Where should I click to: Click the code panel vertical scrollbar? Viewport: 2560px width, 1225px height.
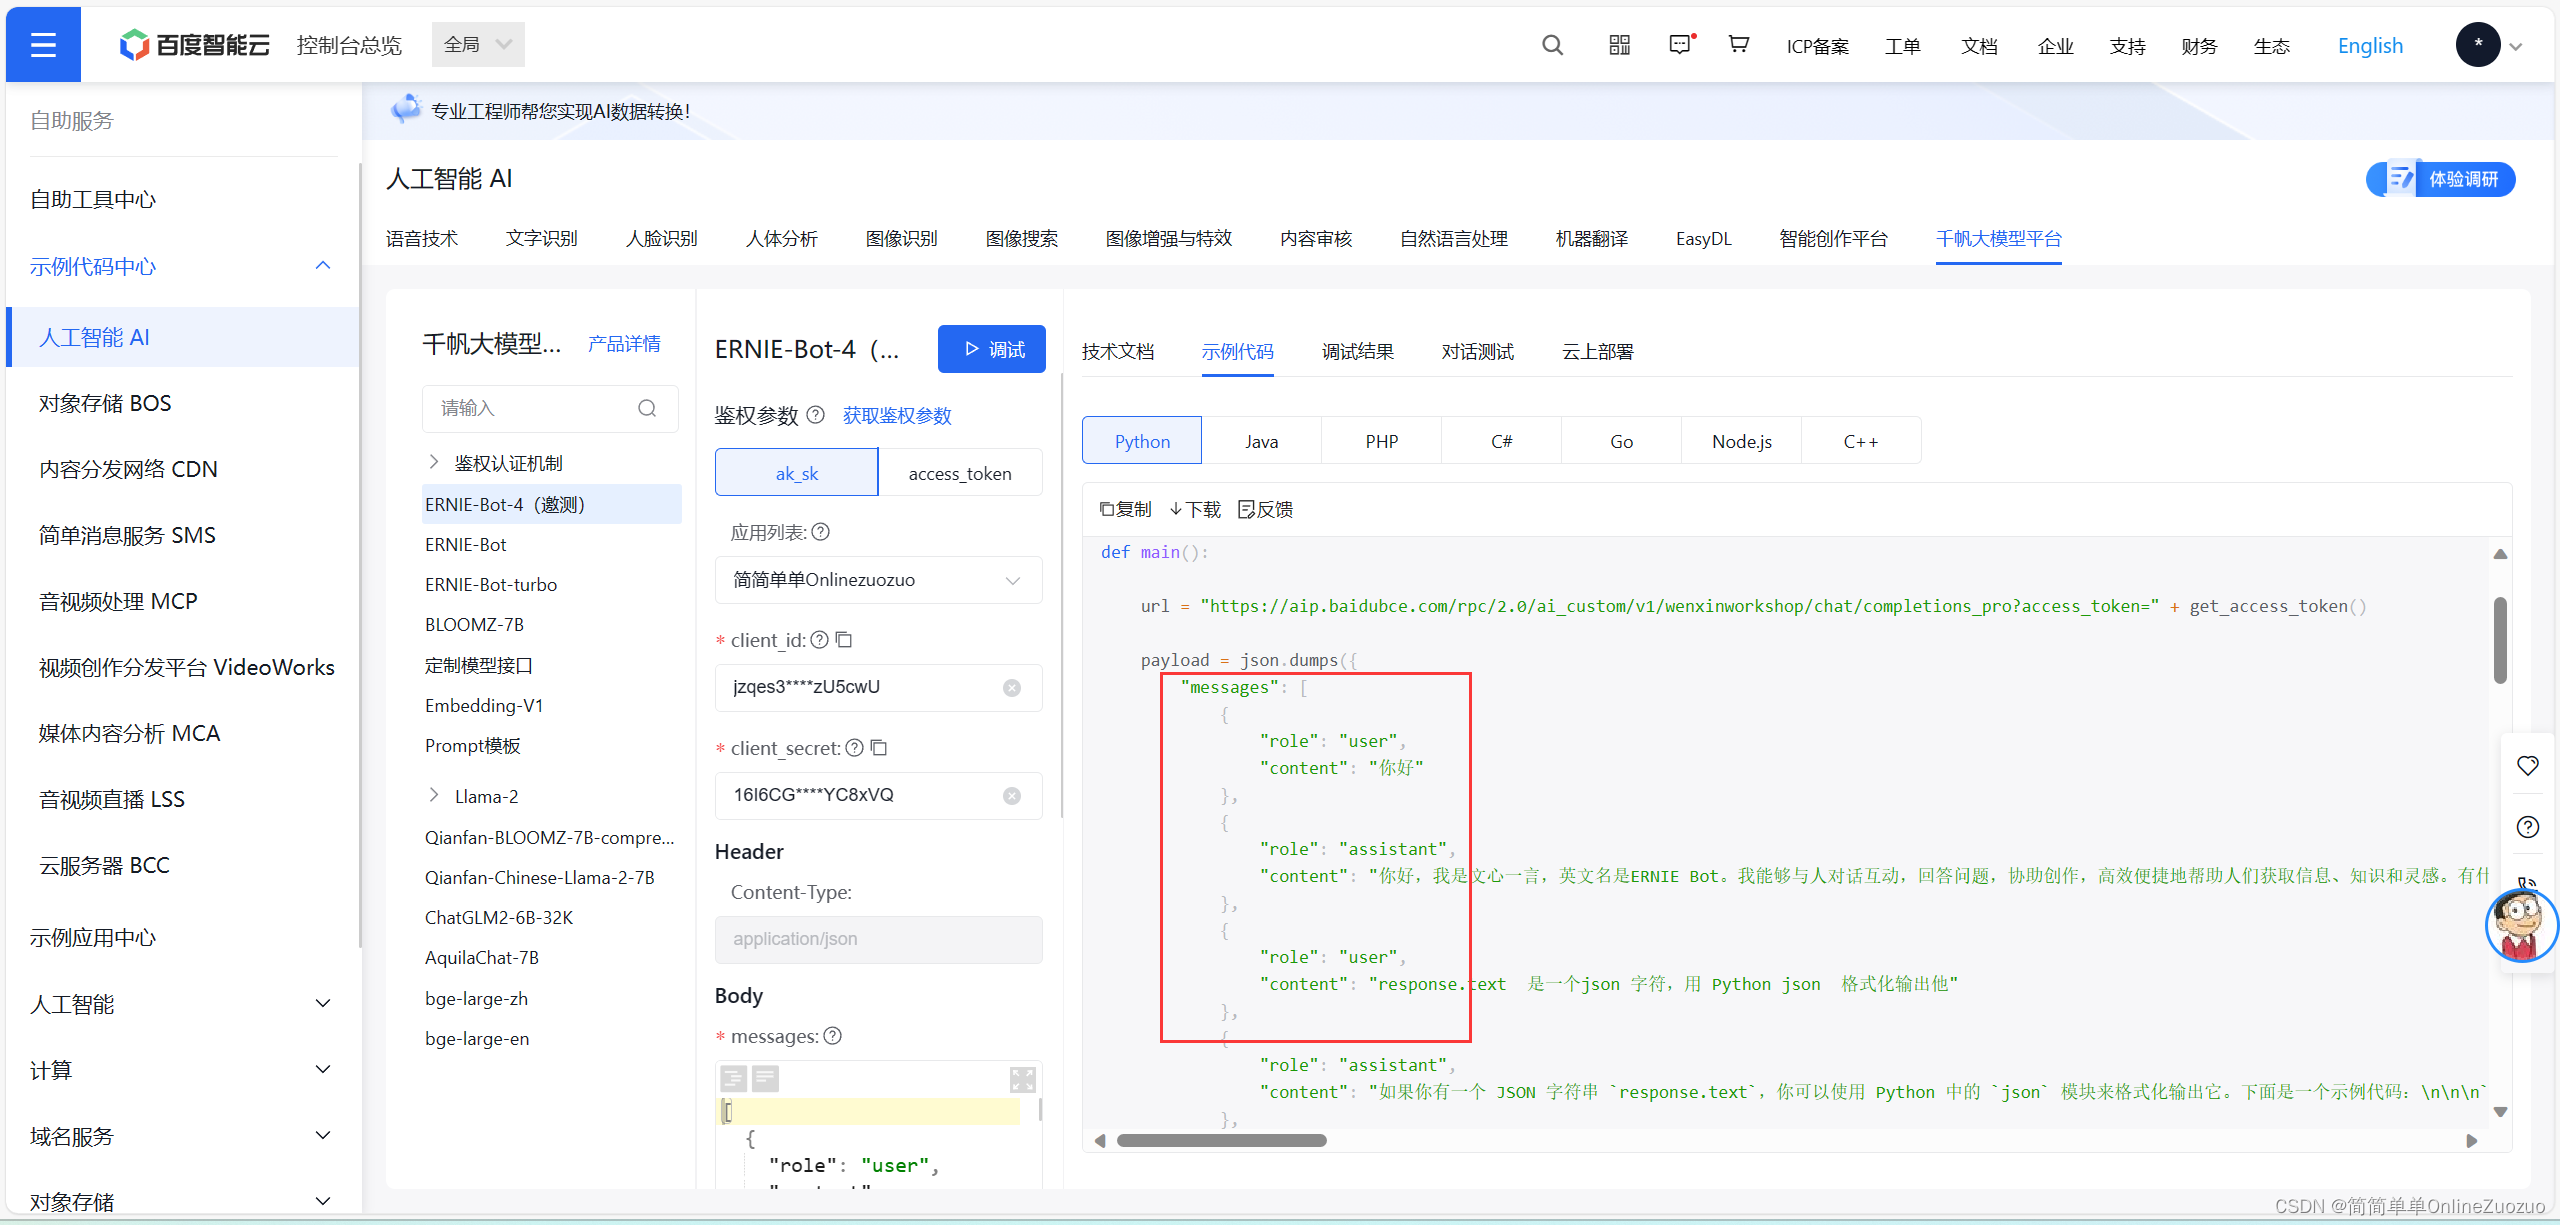(x=2500, y=640)
